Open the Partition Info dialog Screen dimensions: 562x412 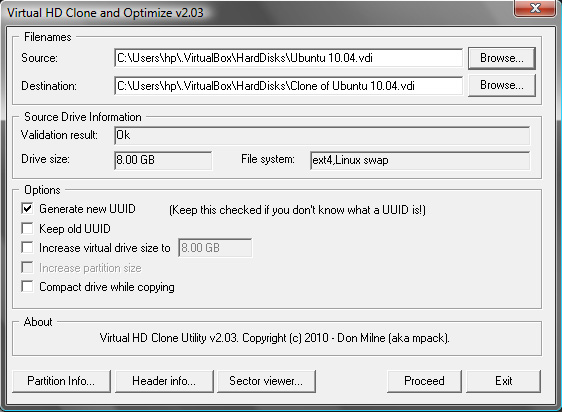pos(61,381)
